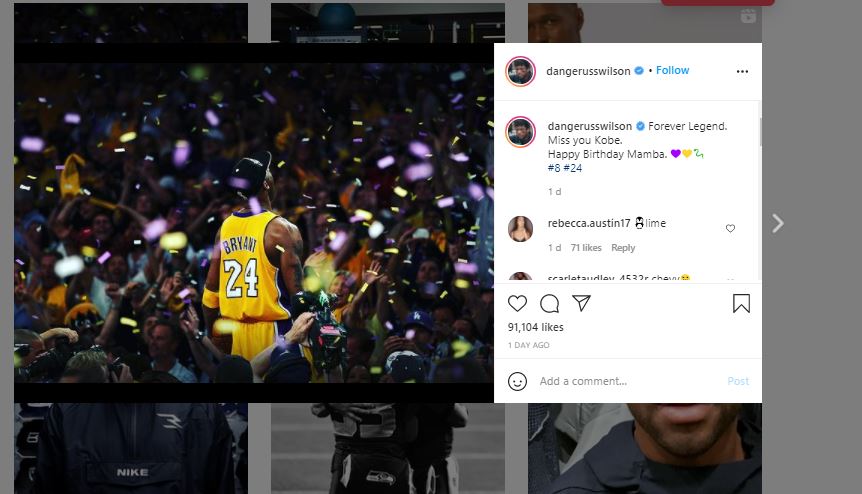Open dangerusswilson username in caption

[x=590, y=126]
